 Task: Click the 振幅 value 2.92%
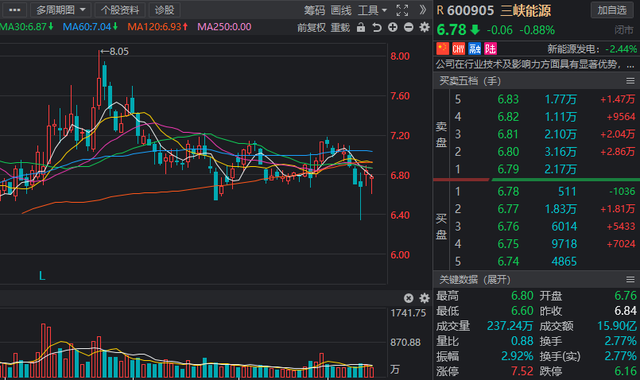click(x=517, y=356)
